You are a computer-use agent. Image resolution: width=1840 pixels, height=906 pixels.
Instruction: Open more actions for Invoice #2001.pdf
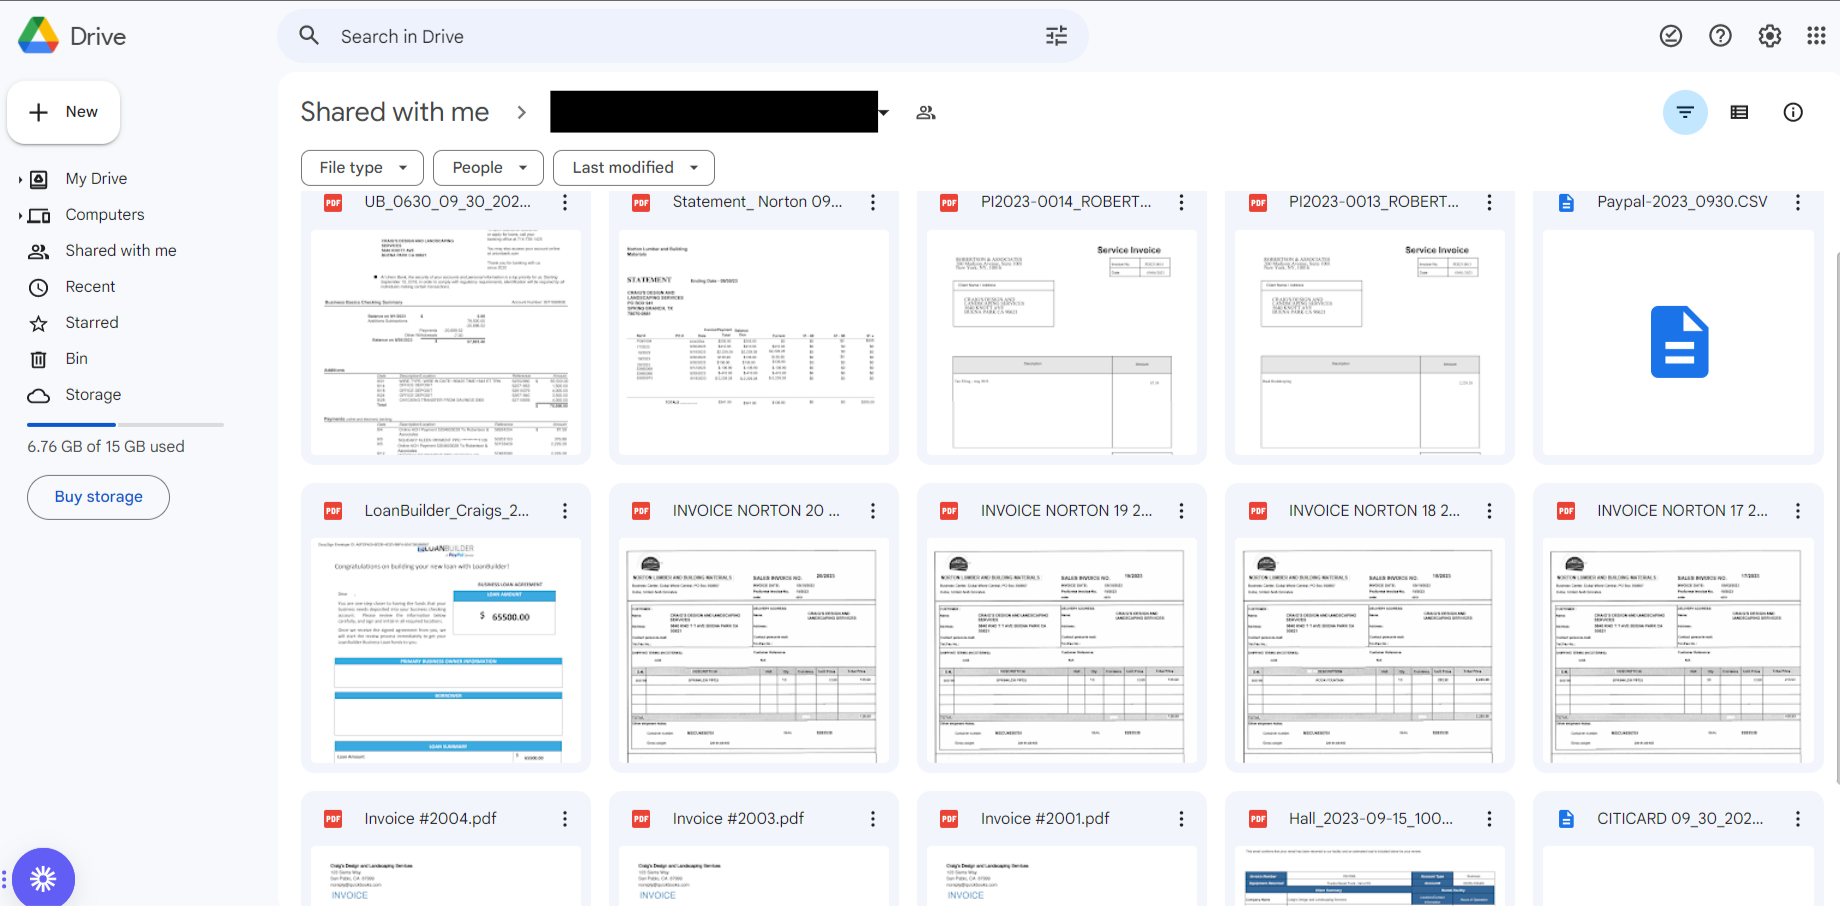[1181, 819]
